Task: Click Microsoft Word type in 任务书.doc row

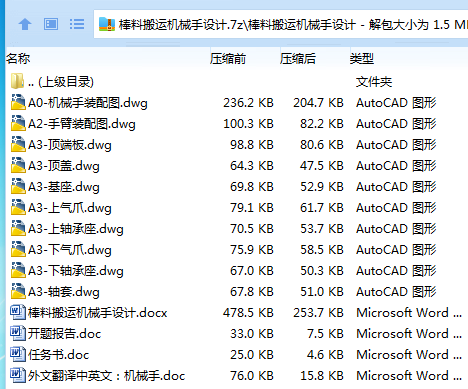Action: coord(409,355)
